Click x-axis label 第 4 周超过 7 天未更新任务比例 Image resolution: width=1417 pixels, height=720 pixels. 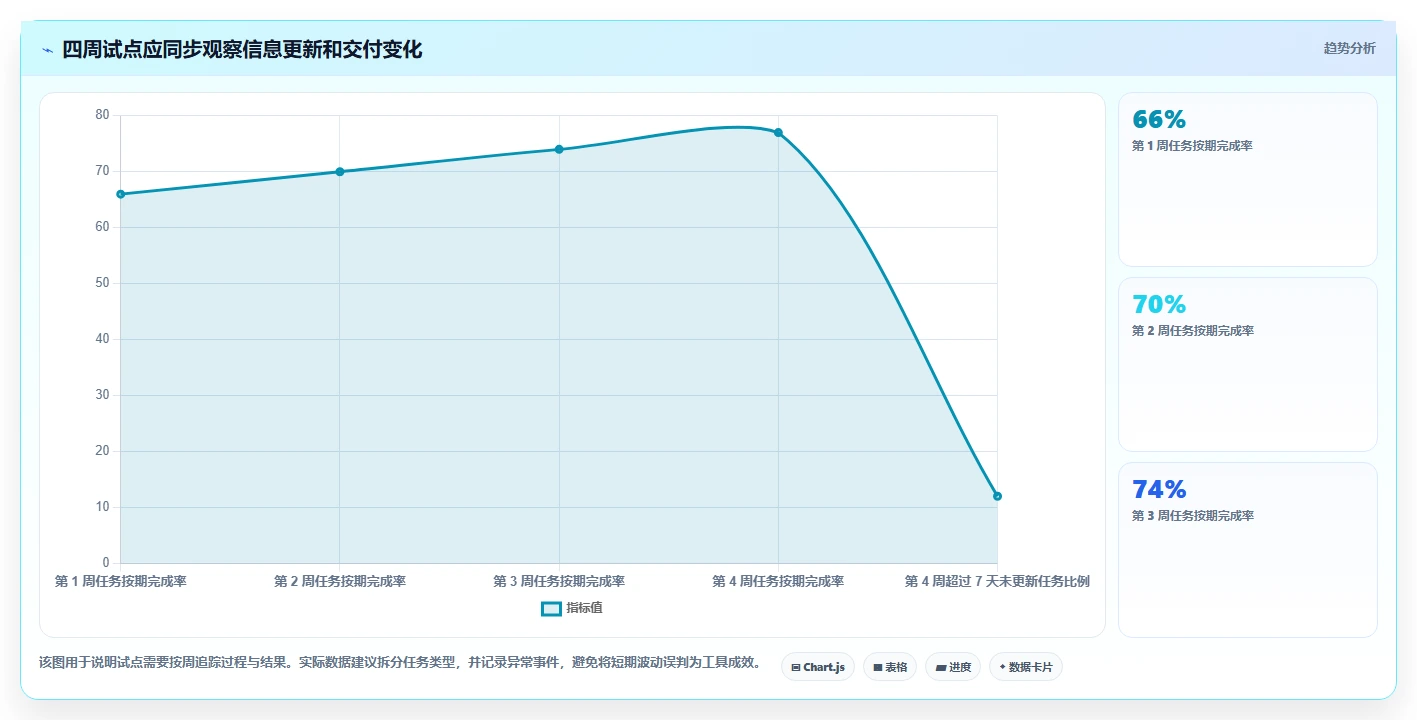[x=997, y=581]
